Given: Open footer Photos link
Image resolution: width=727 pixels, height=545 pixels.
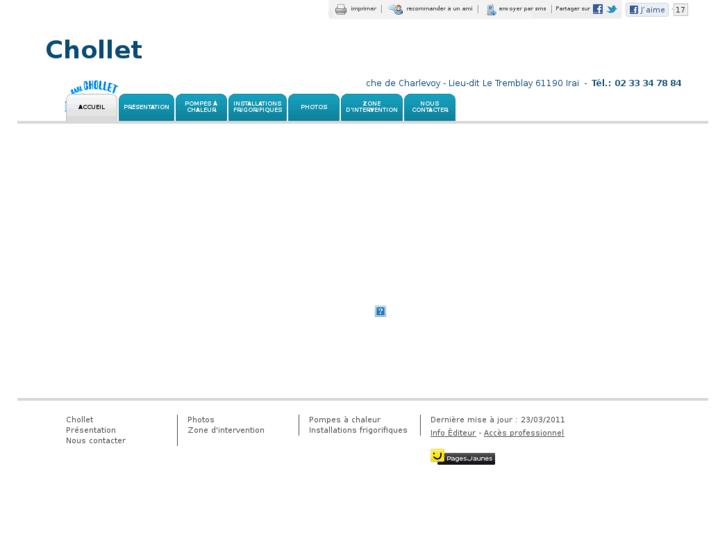Looking at the screenshot, I should [x=201, y=420].
